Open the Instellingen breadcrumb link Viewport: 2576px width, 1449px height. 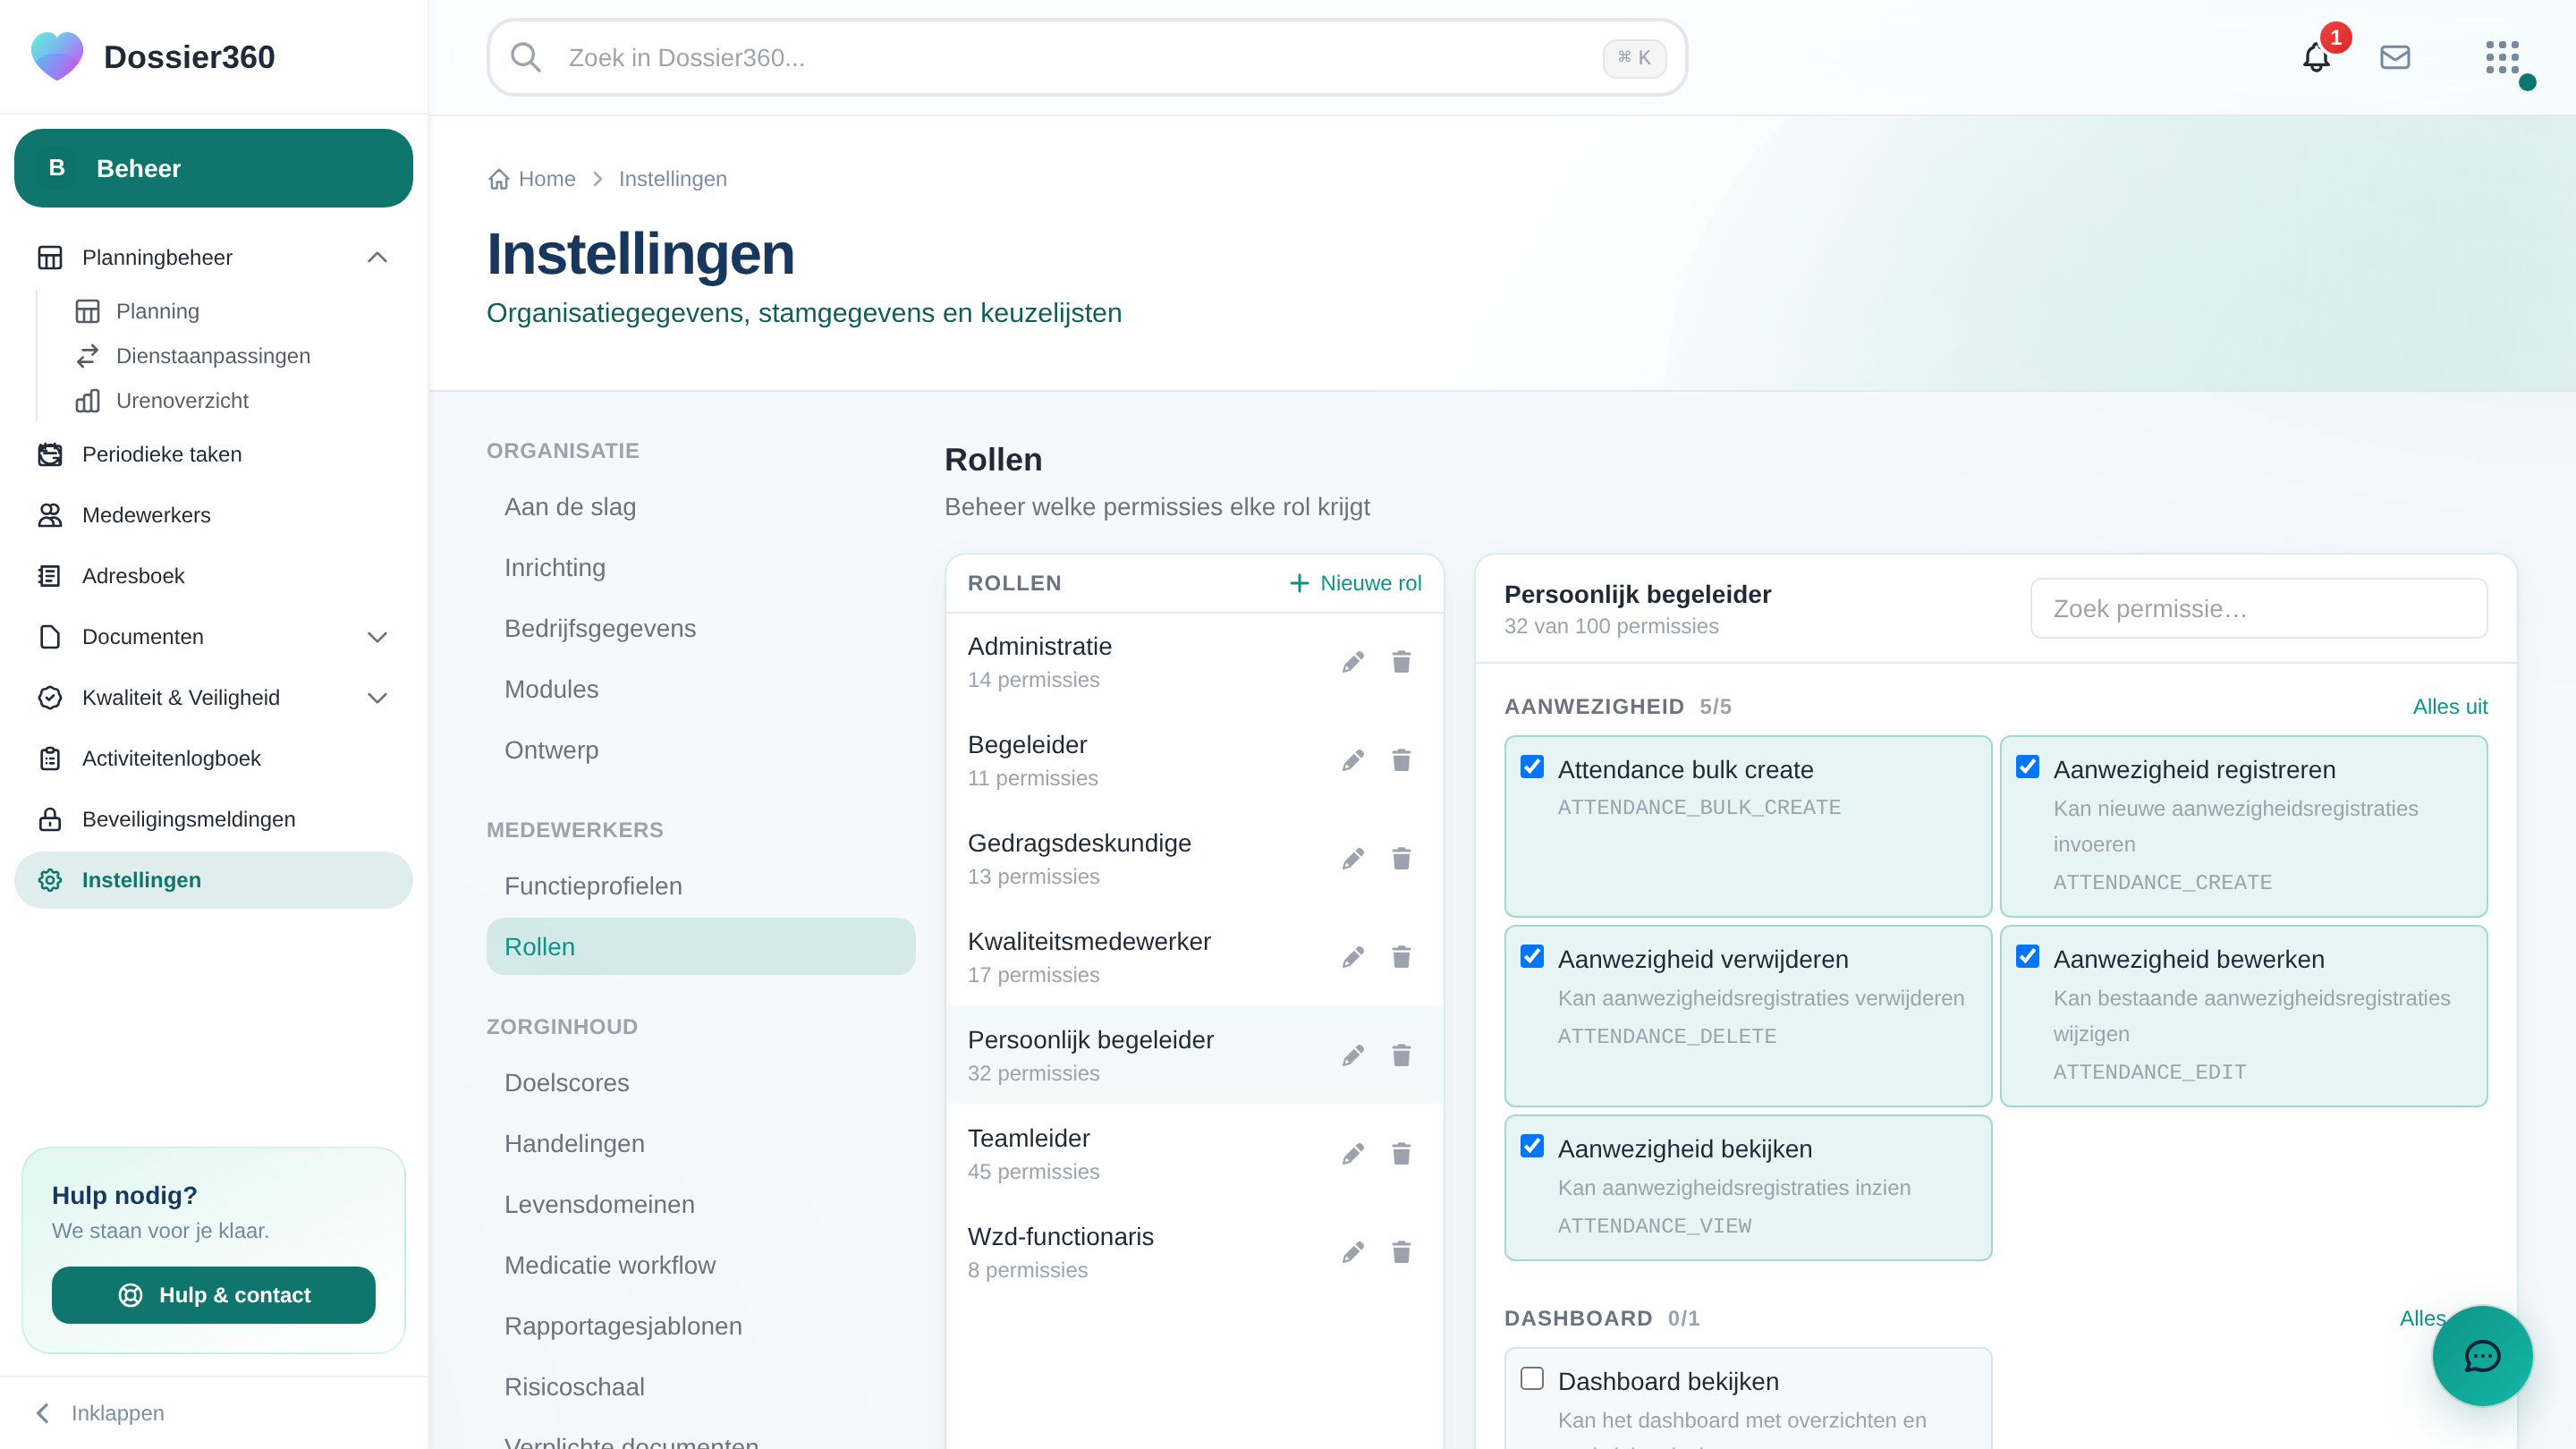click(x=672, y=179)
